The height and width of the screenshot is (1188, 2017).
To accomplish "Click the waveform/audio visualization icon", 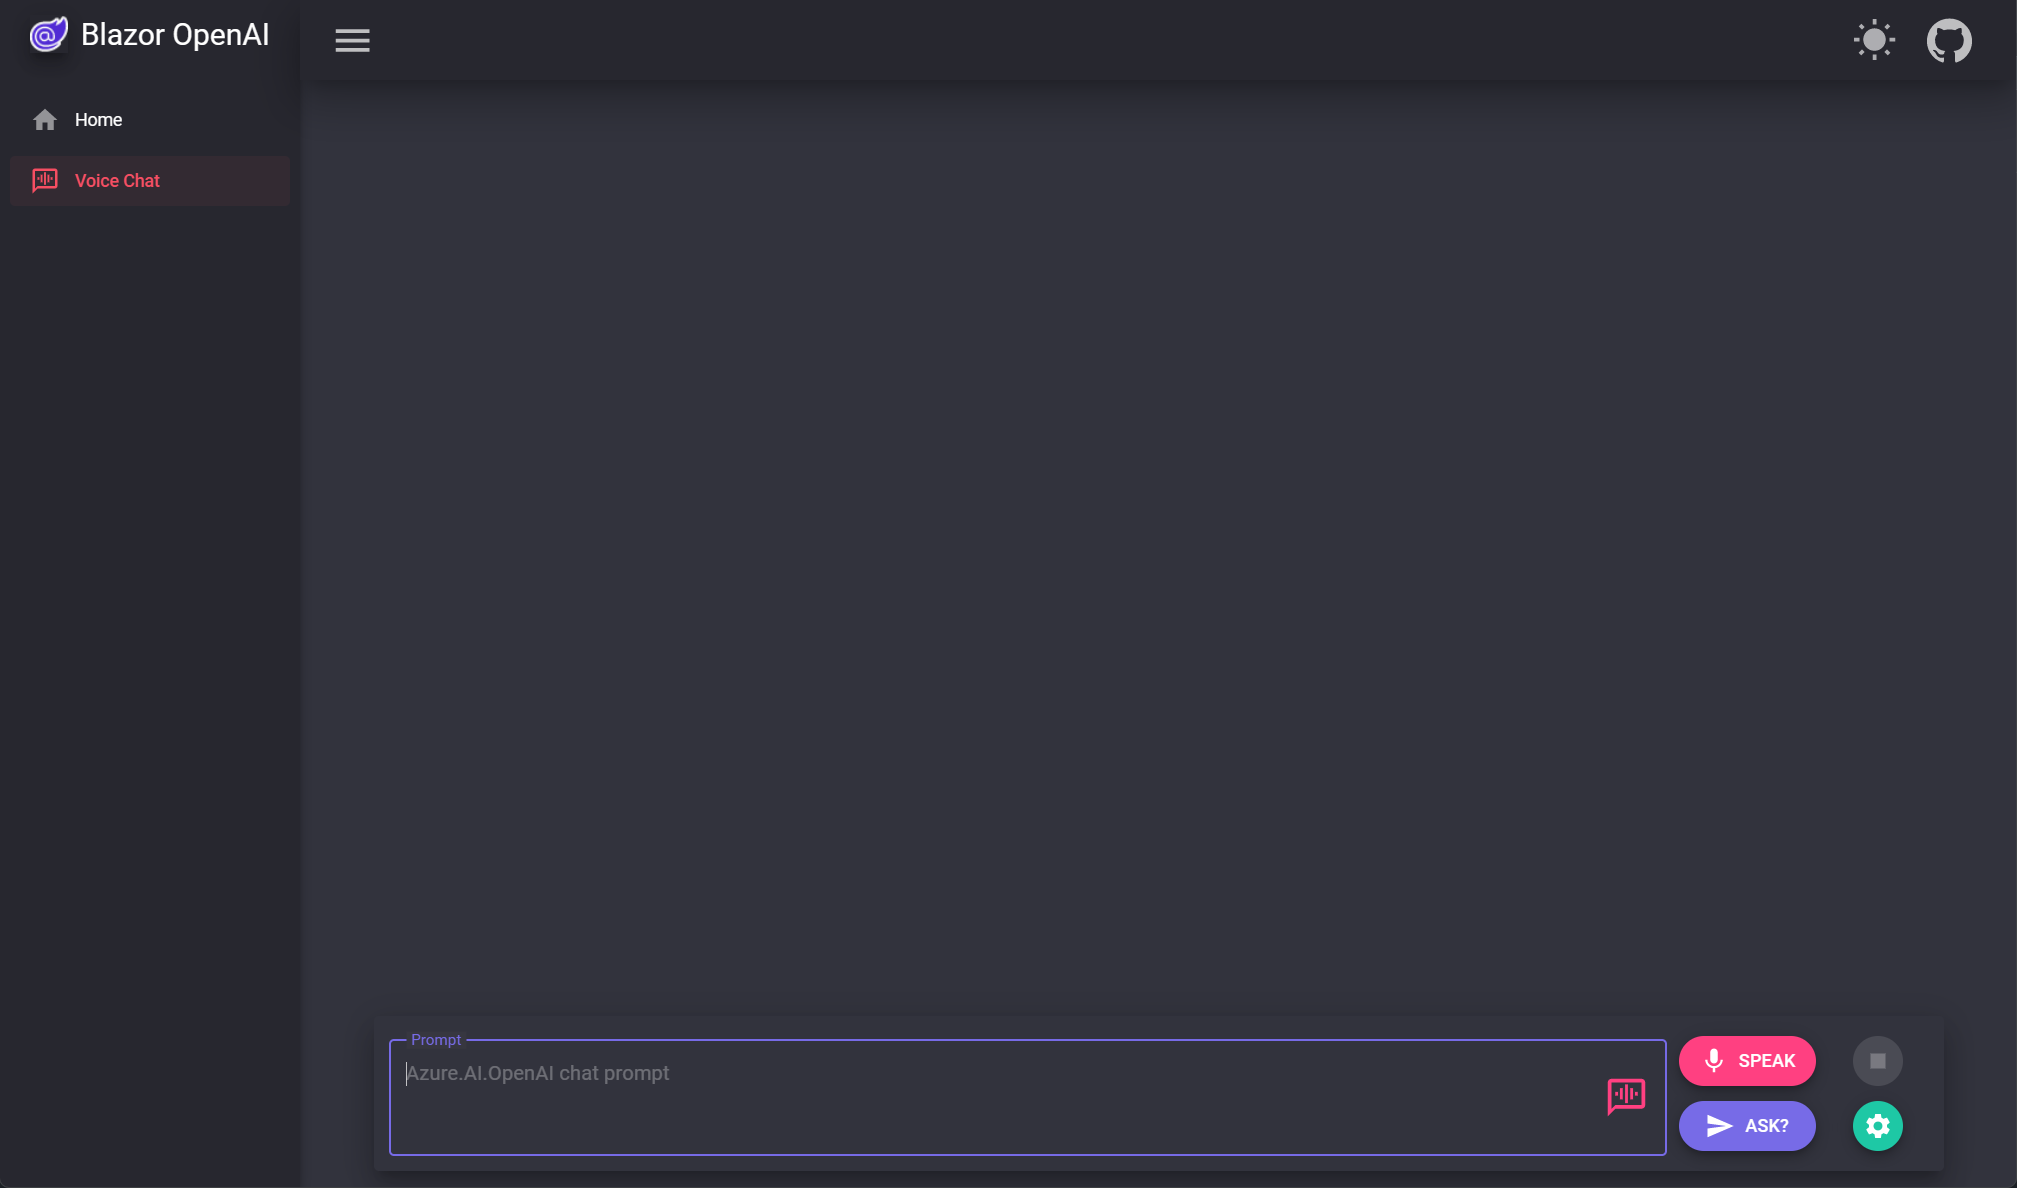I will 1625,1095.
